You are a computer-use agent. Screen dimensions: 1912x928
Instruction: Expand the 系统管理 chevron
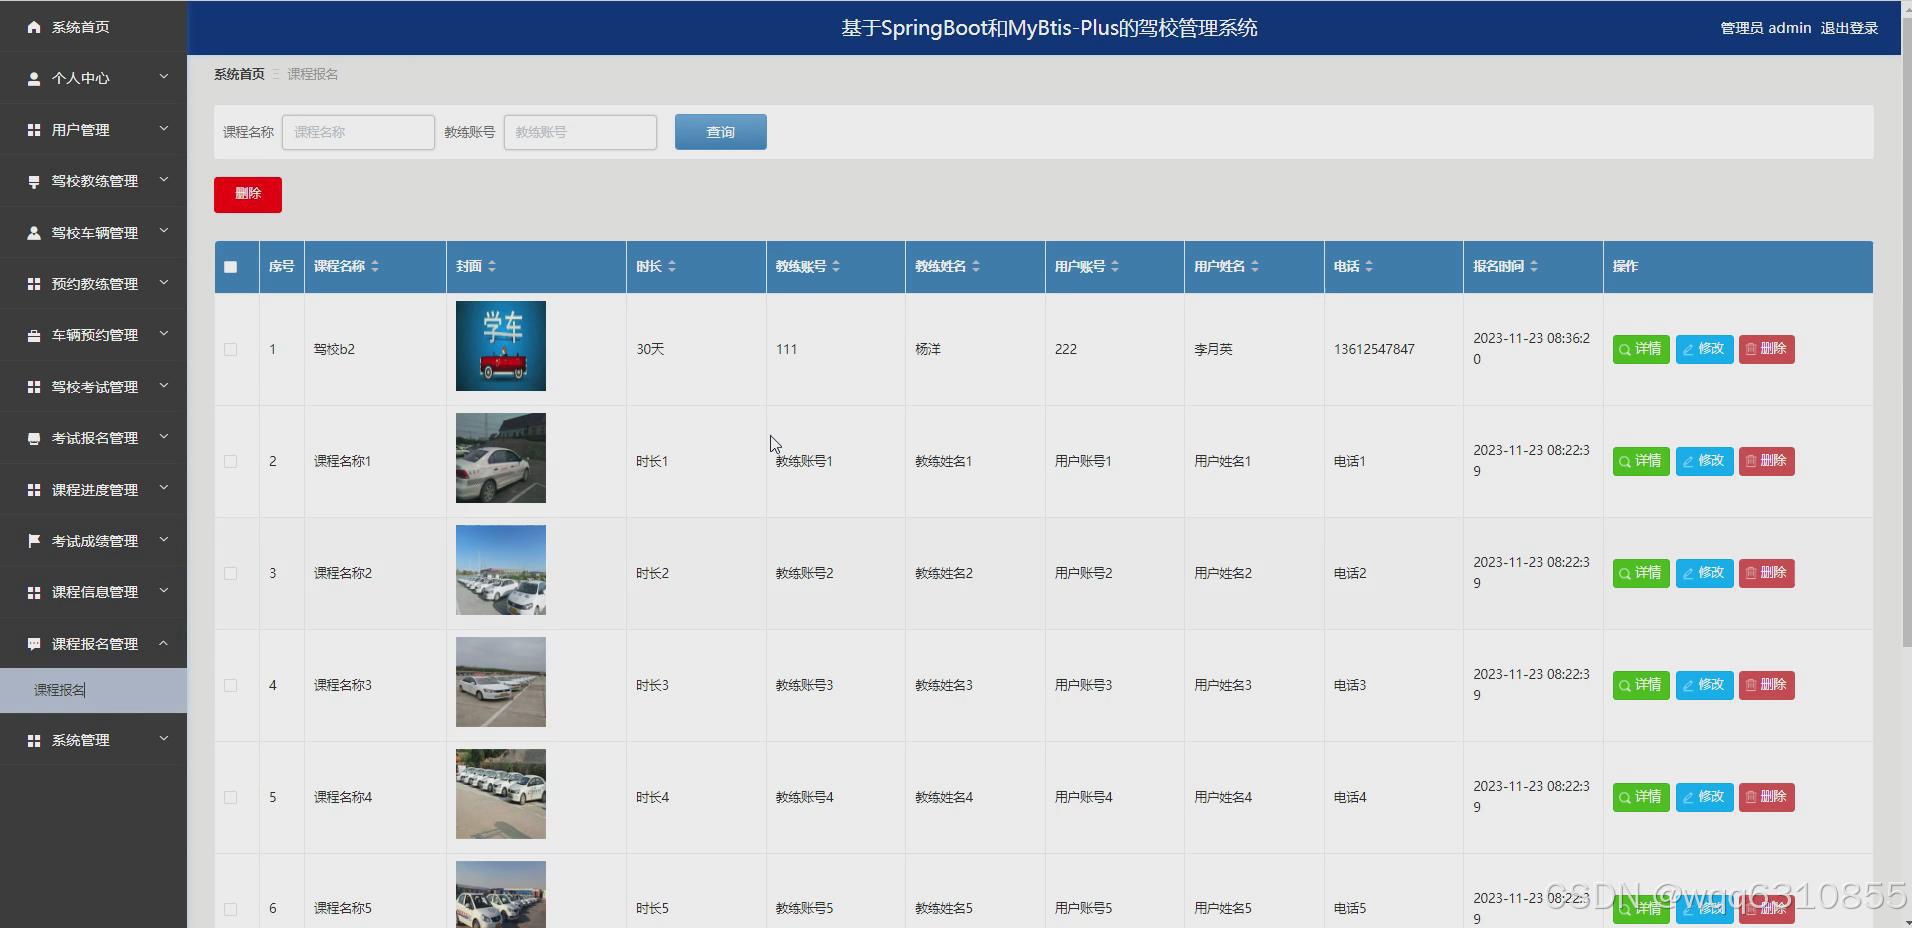164,739
